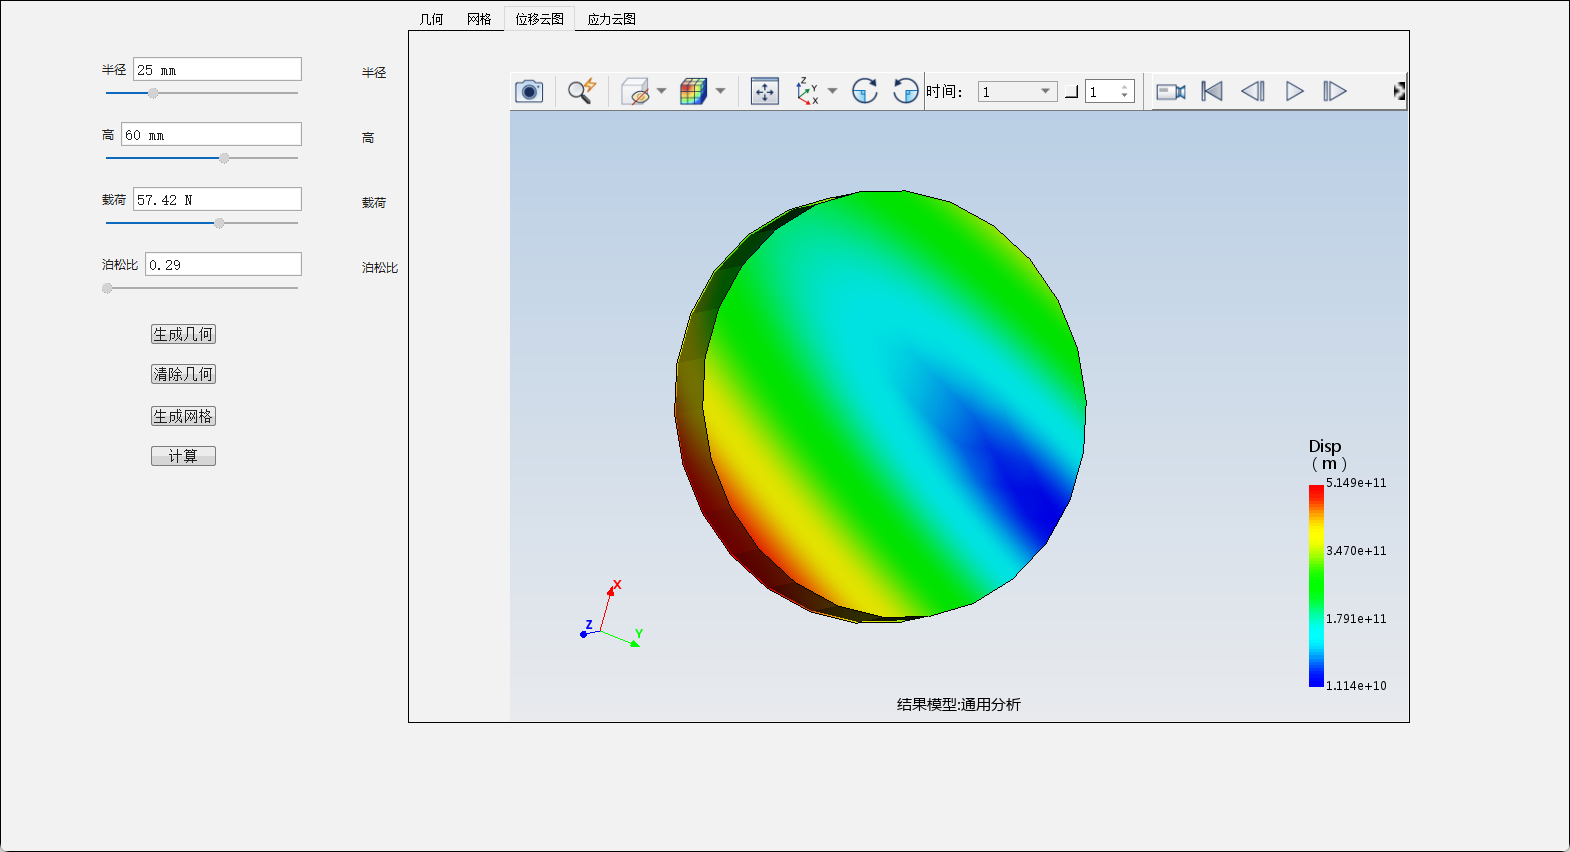Click the frame number input field

click(x=1103, y=92)
